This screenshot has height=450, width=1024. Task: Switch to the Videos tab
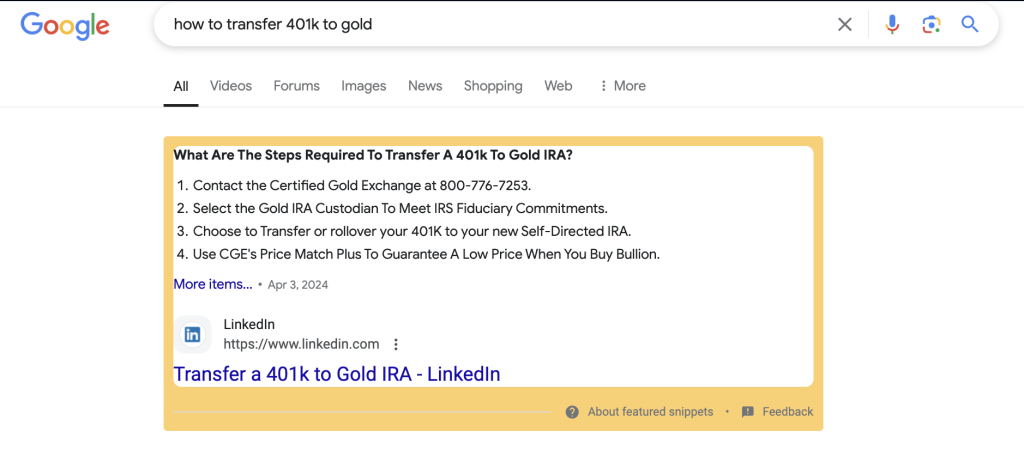(x=231, y=86)
